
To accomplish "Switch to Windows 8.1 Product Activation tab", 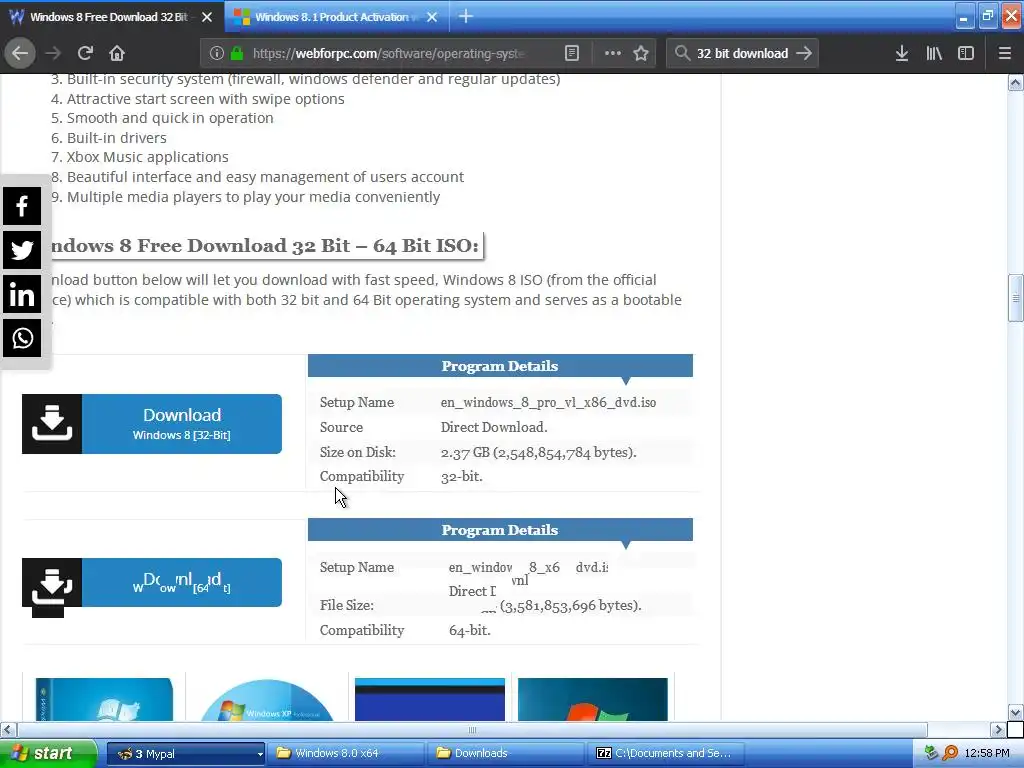I will pos(331,17).
